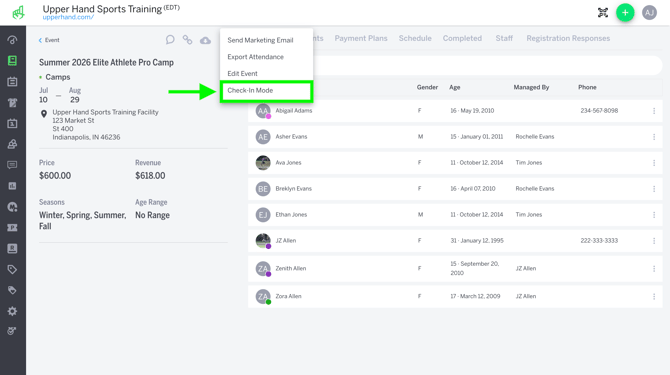Click Ava Jones profile photo

263,163
